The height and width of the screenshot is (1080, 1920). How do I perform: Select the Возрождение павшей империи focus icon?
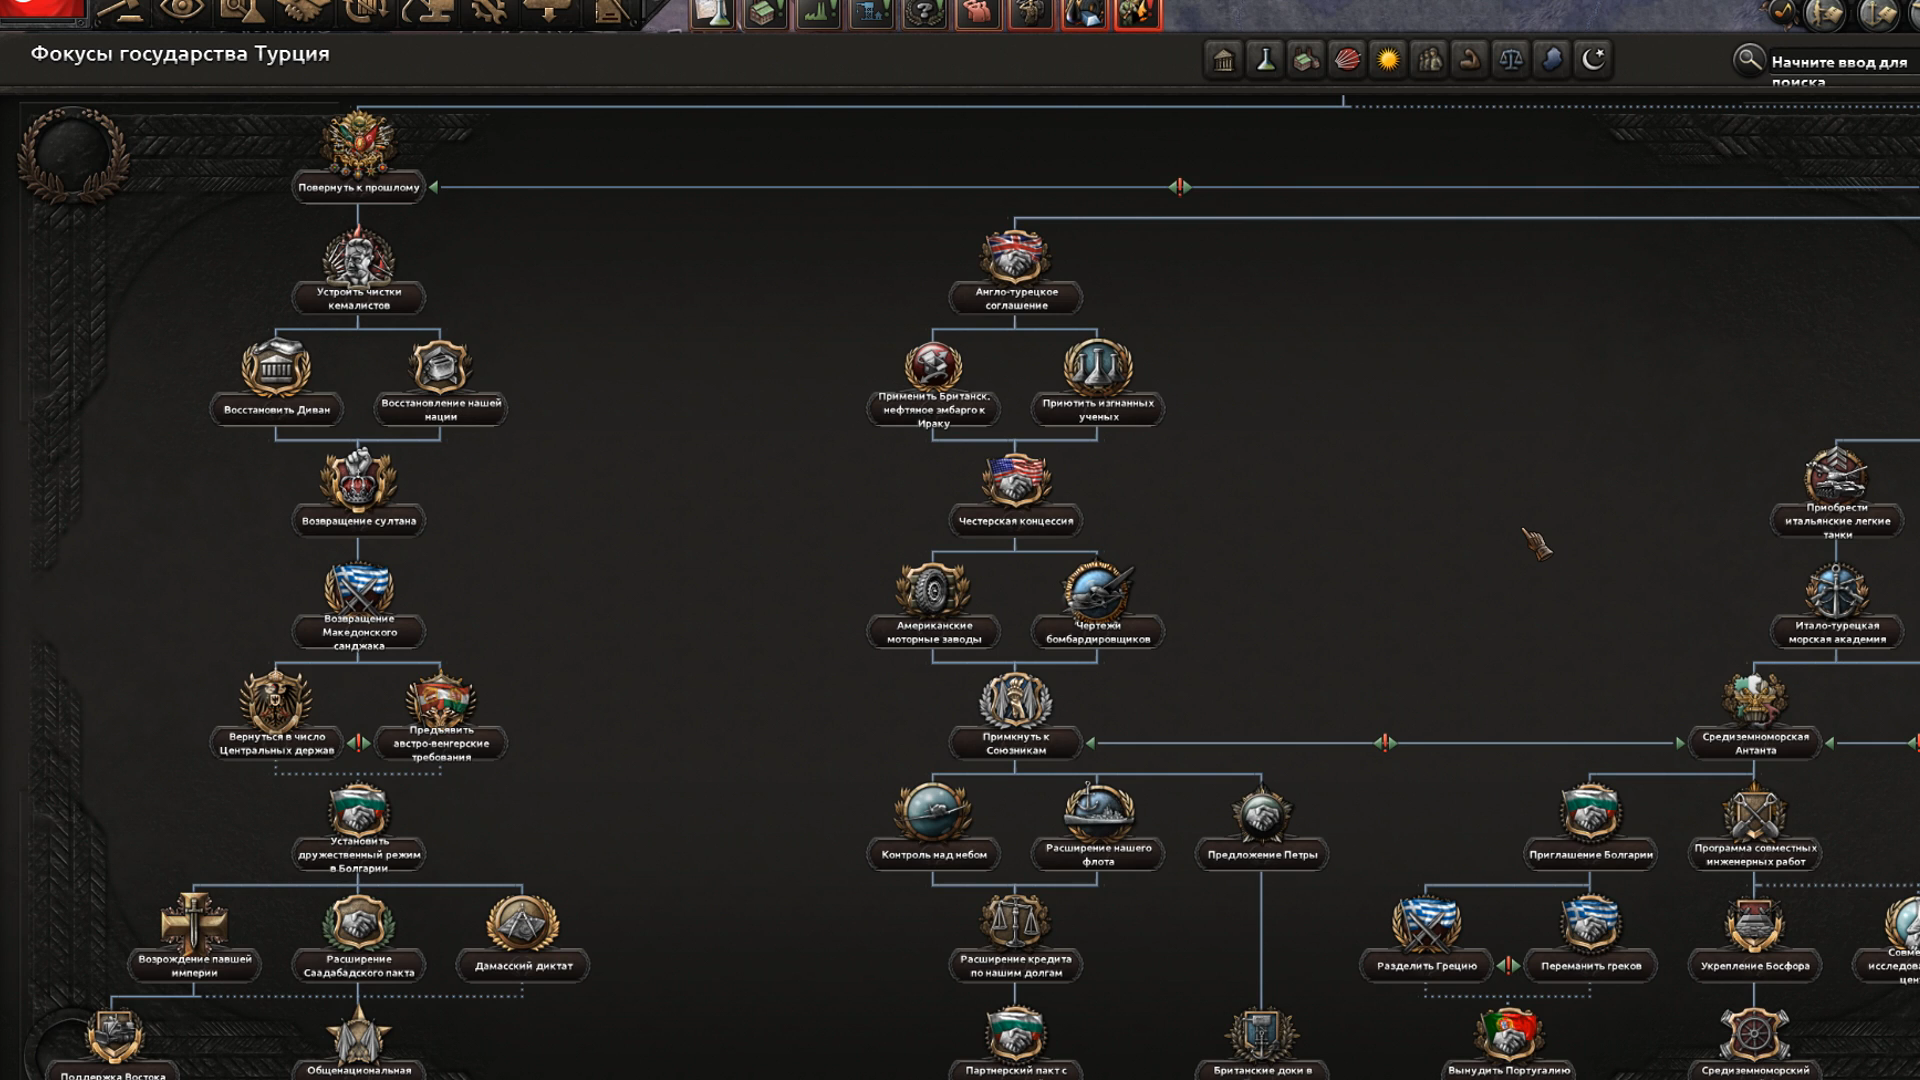194,922
